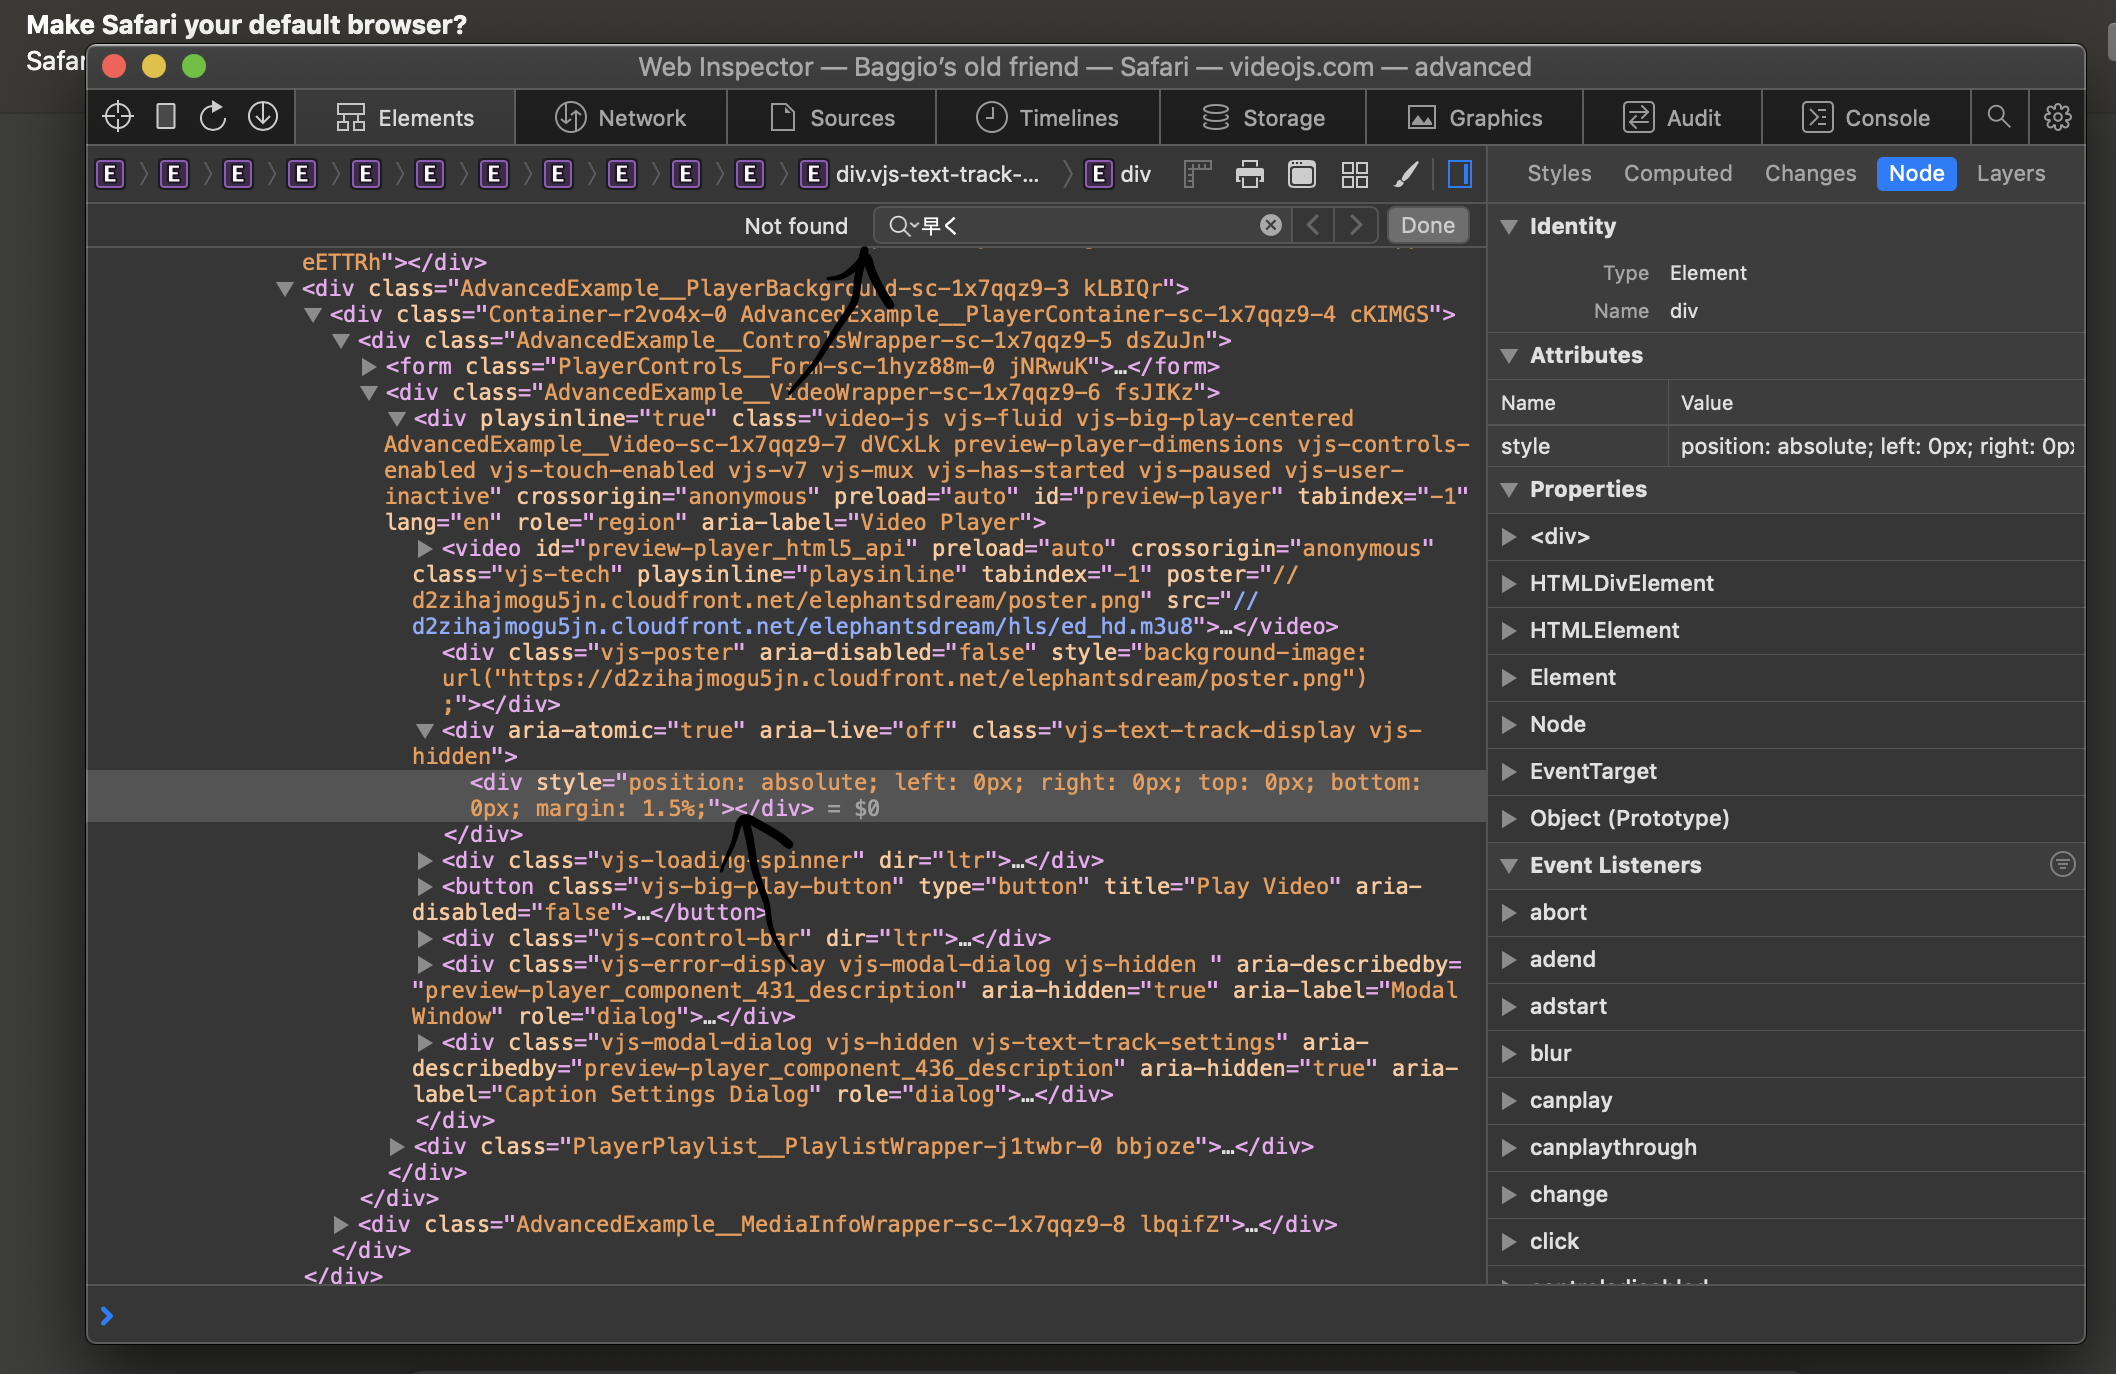Open the Computed sidebar tab
The image size is (2116, 1374).
tap(1677, 173)
